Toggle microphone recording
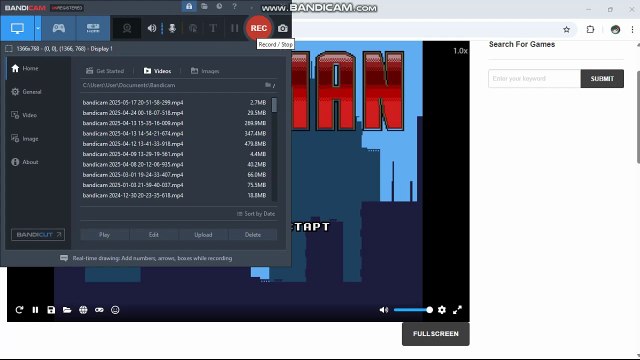Image resolution: width=640 pixels, height=360 pixels. pyautogui.click(x=172, y=28)
